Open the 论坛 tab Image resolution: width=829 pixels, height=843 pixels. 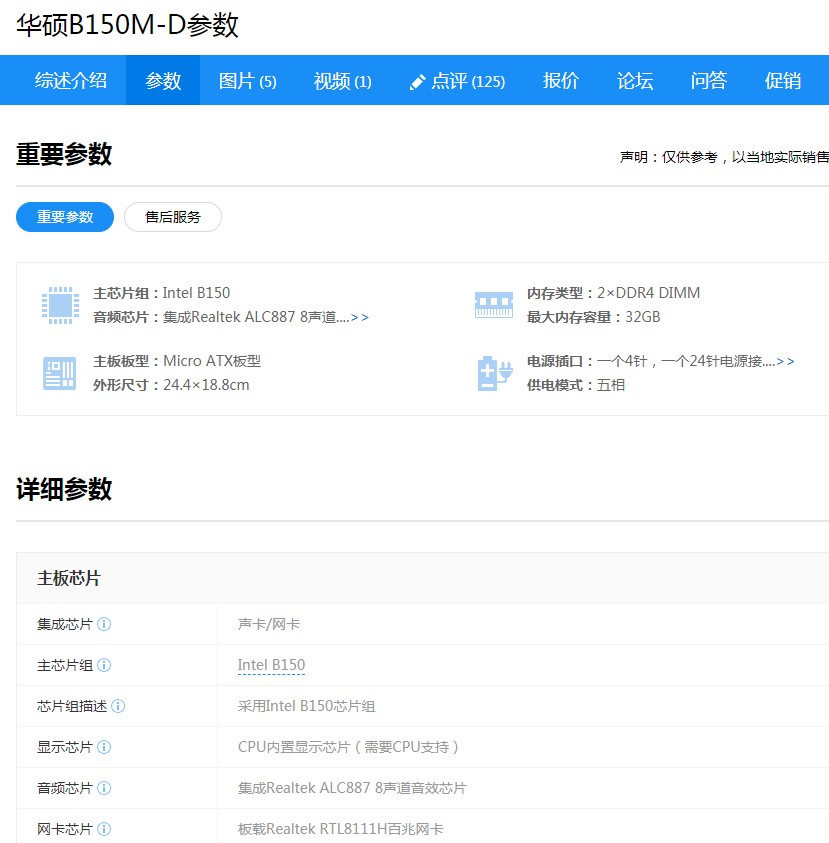[635, 80]
